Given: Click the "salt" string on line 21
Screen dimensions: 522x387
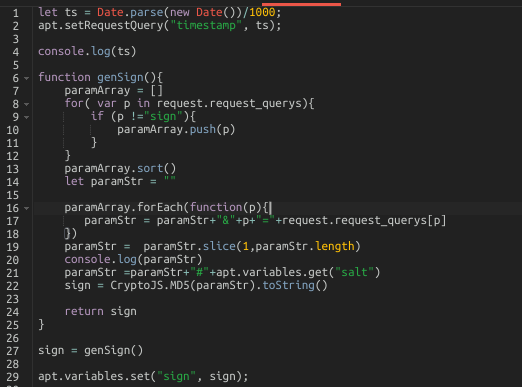Looking at the screenshot, I should [x=355, y=272].
